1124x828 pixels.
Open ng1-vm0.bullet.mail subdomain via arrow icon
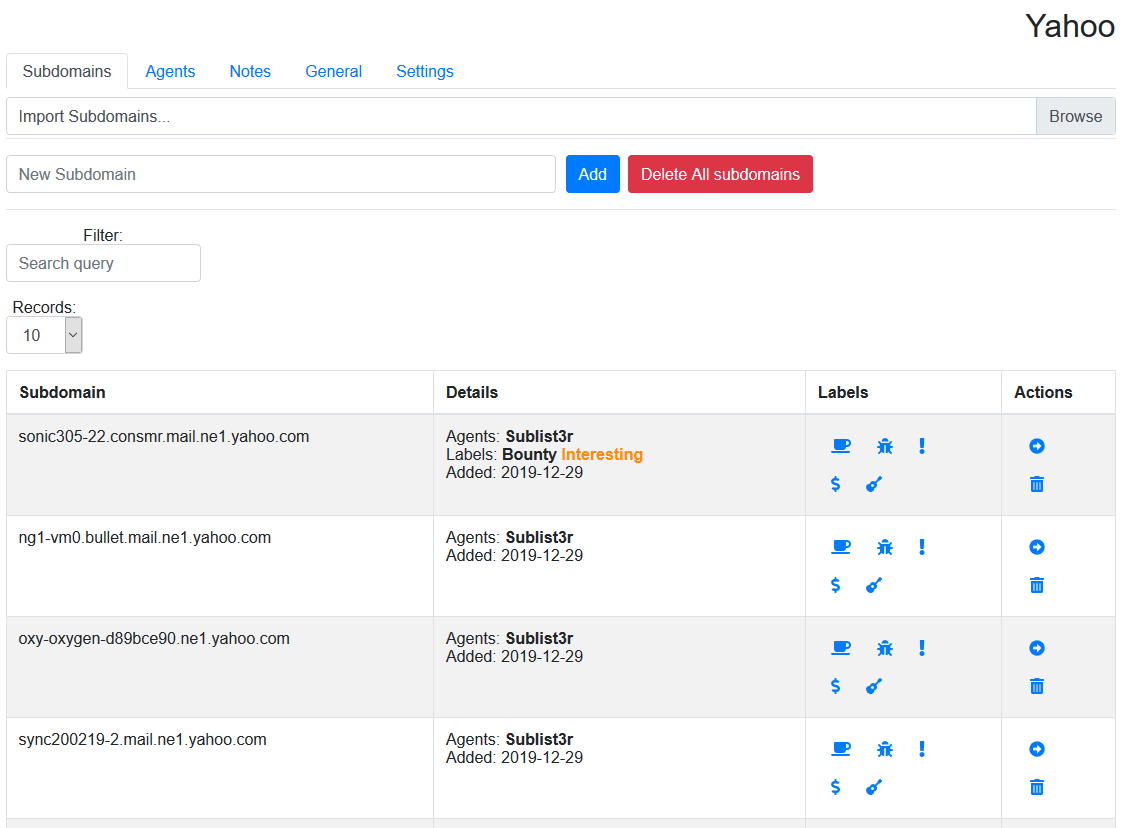(x=1037, y=547)
